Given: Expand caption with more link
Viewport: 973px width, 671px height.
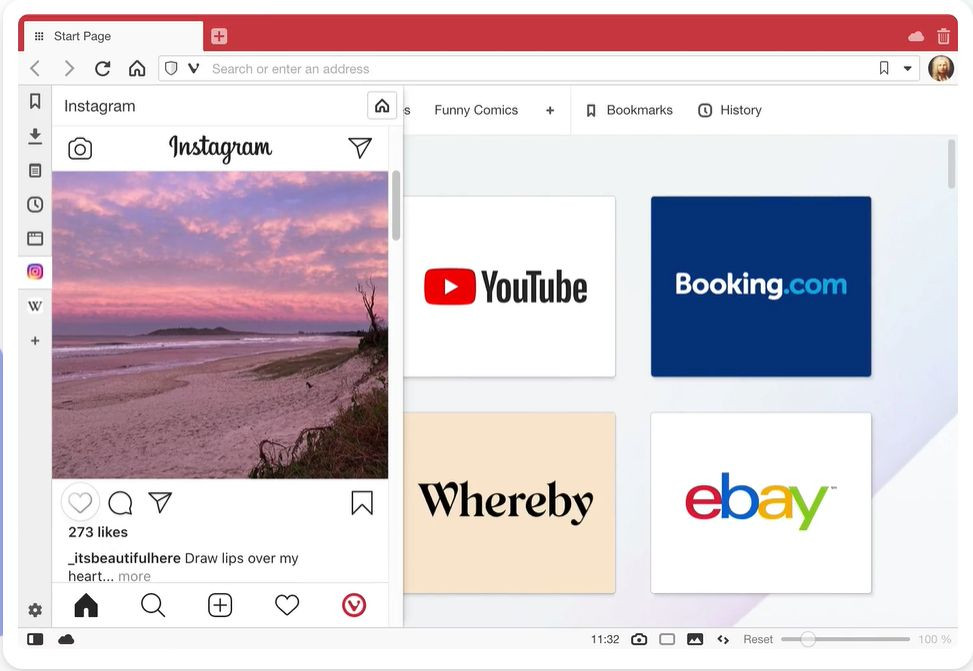Looking at the screenshot, I should [x=134, y=576].
